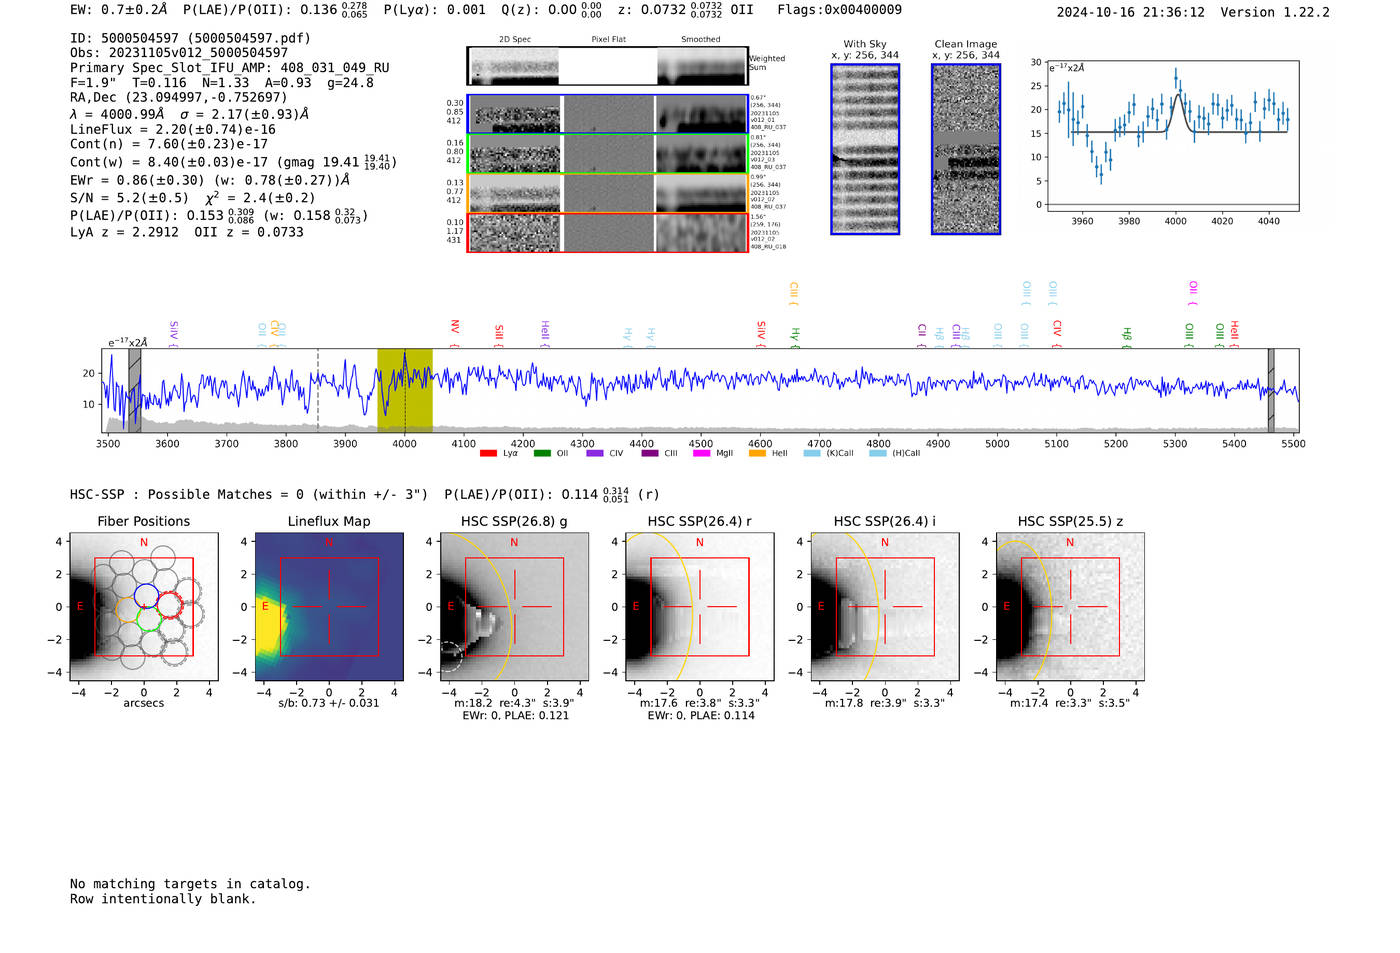Click the red SiII line label
1400x953 pixels.
coord(499,335)
